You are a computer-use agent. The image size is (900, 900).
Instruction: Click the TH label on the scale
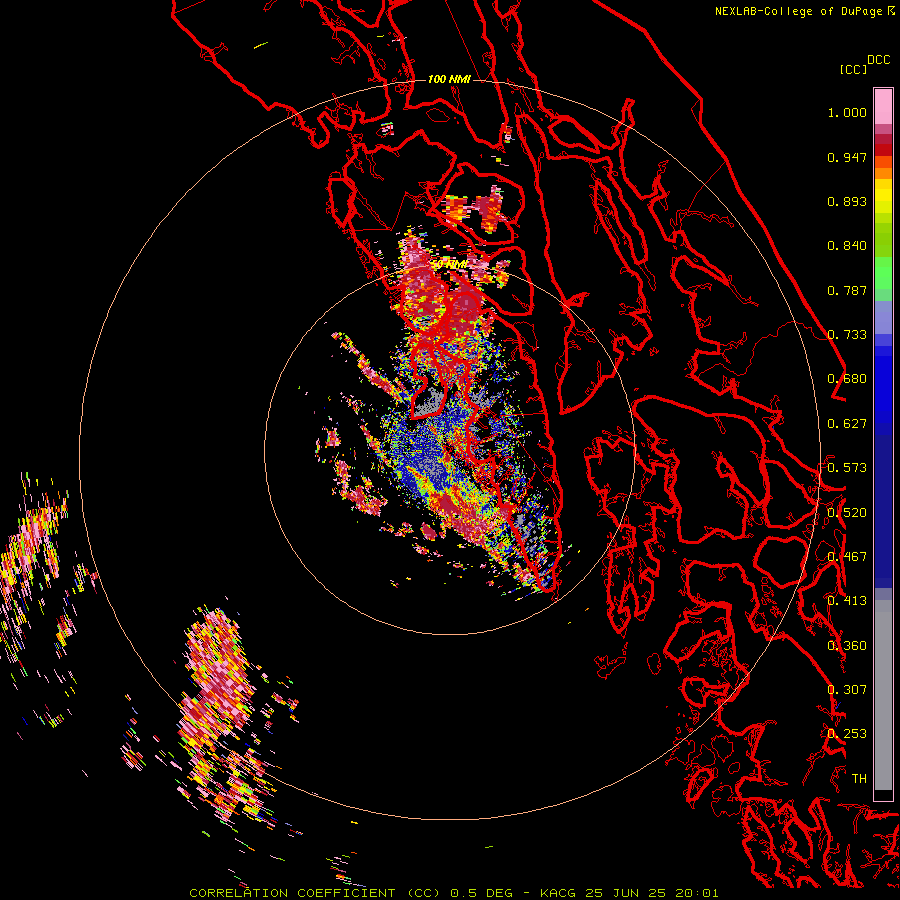(x=859, y=779)
